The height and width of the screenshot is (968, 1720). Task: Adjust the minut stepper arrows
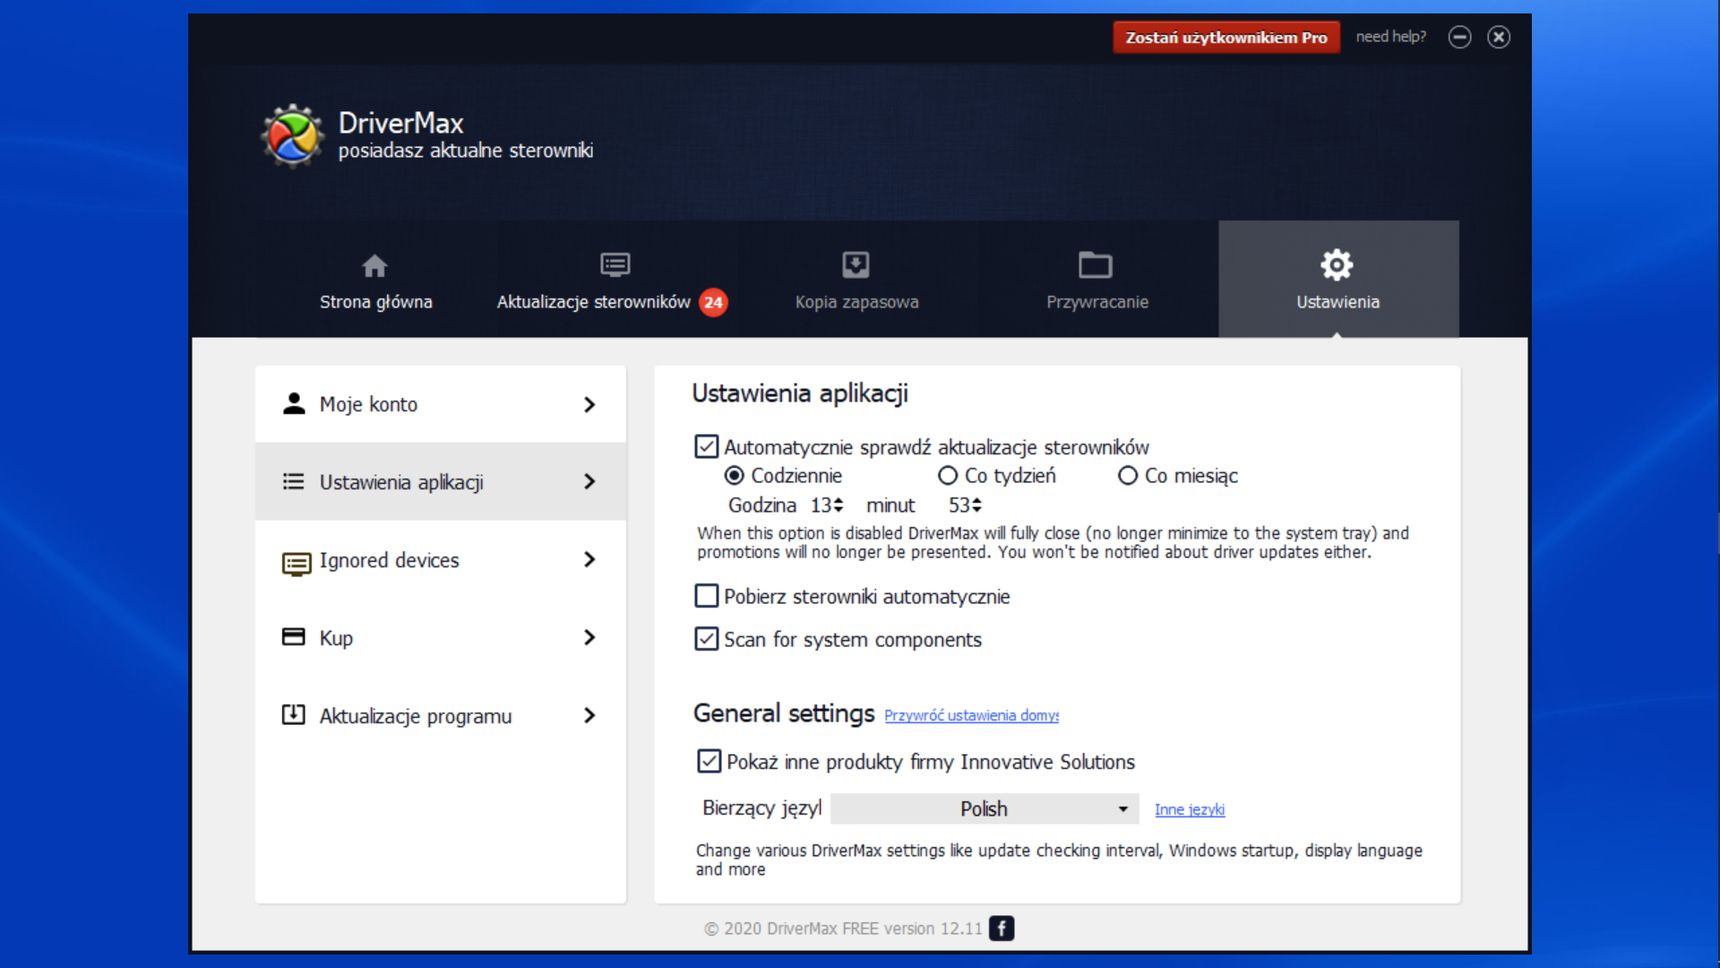[x=977, y=505]
